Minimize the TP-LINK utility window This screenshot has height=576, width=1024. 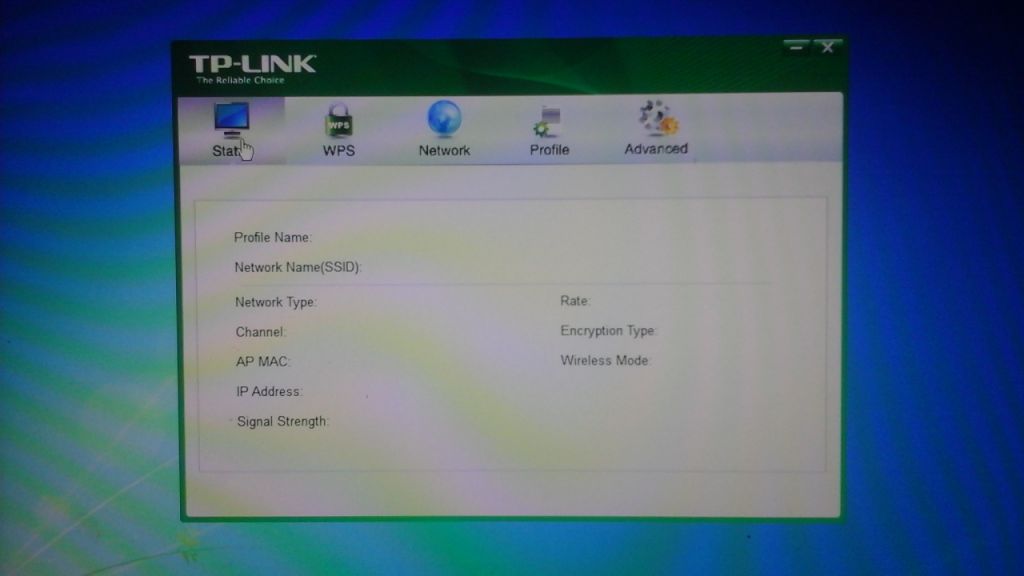click(796, 46)
